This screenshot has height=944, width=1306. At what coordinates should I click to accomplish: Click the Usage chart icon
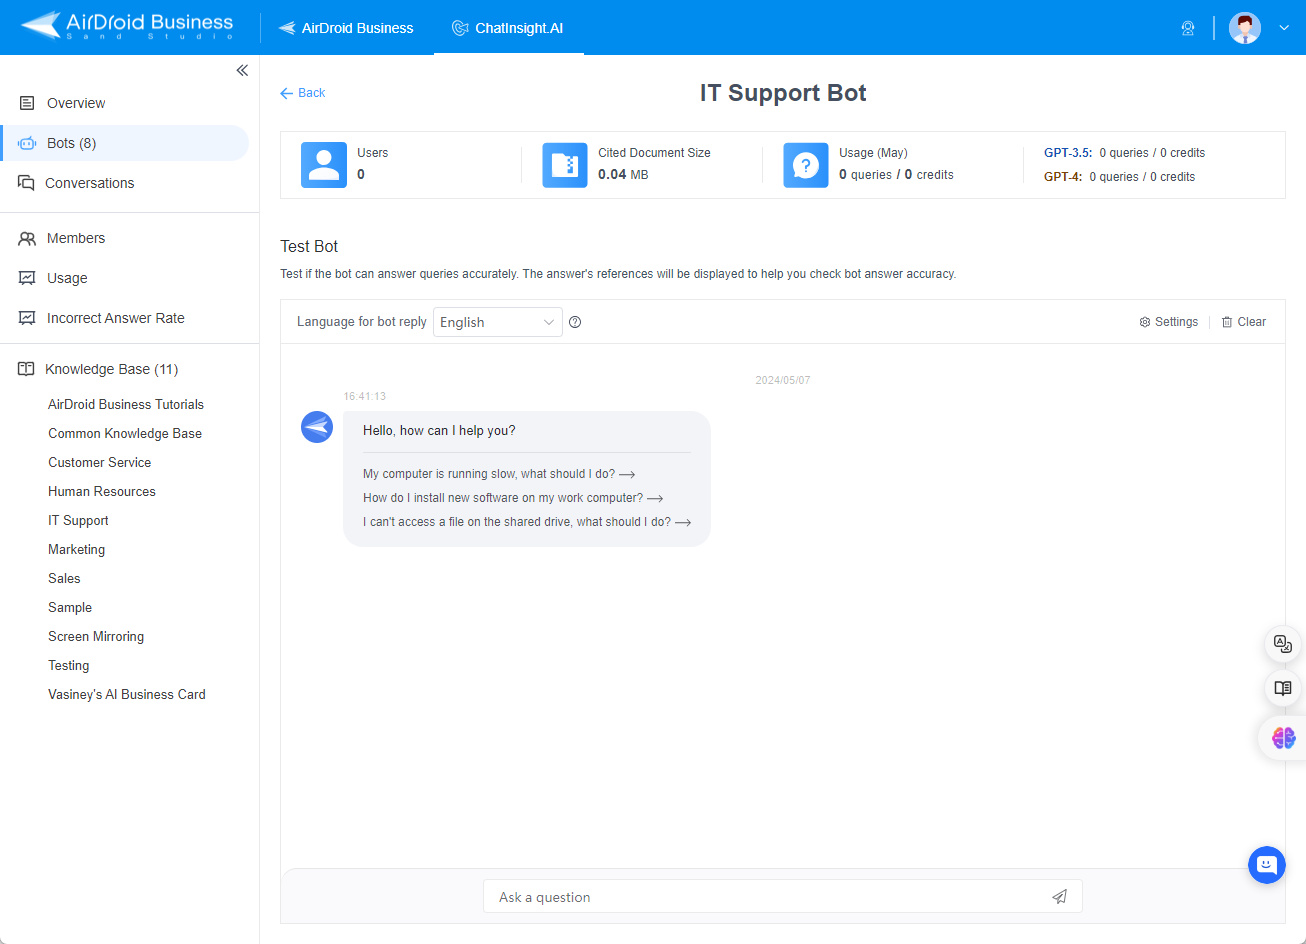27,278
